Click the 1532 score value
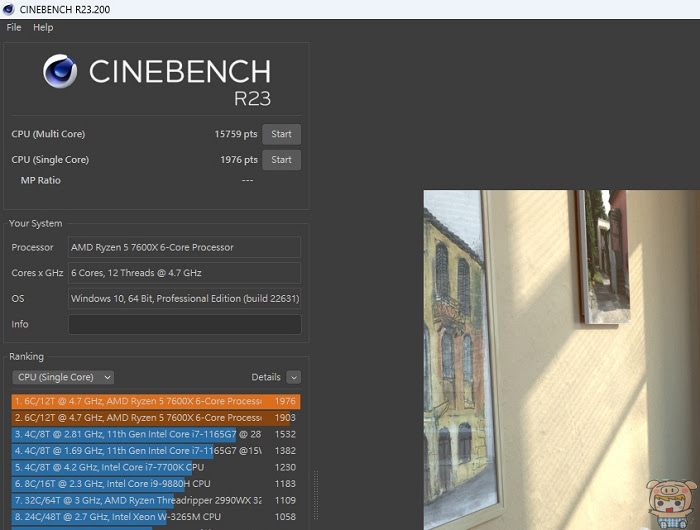This screenshot has width=700, height=530. [285, 434]
